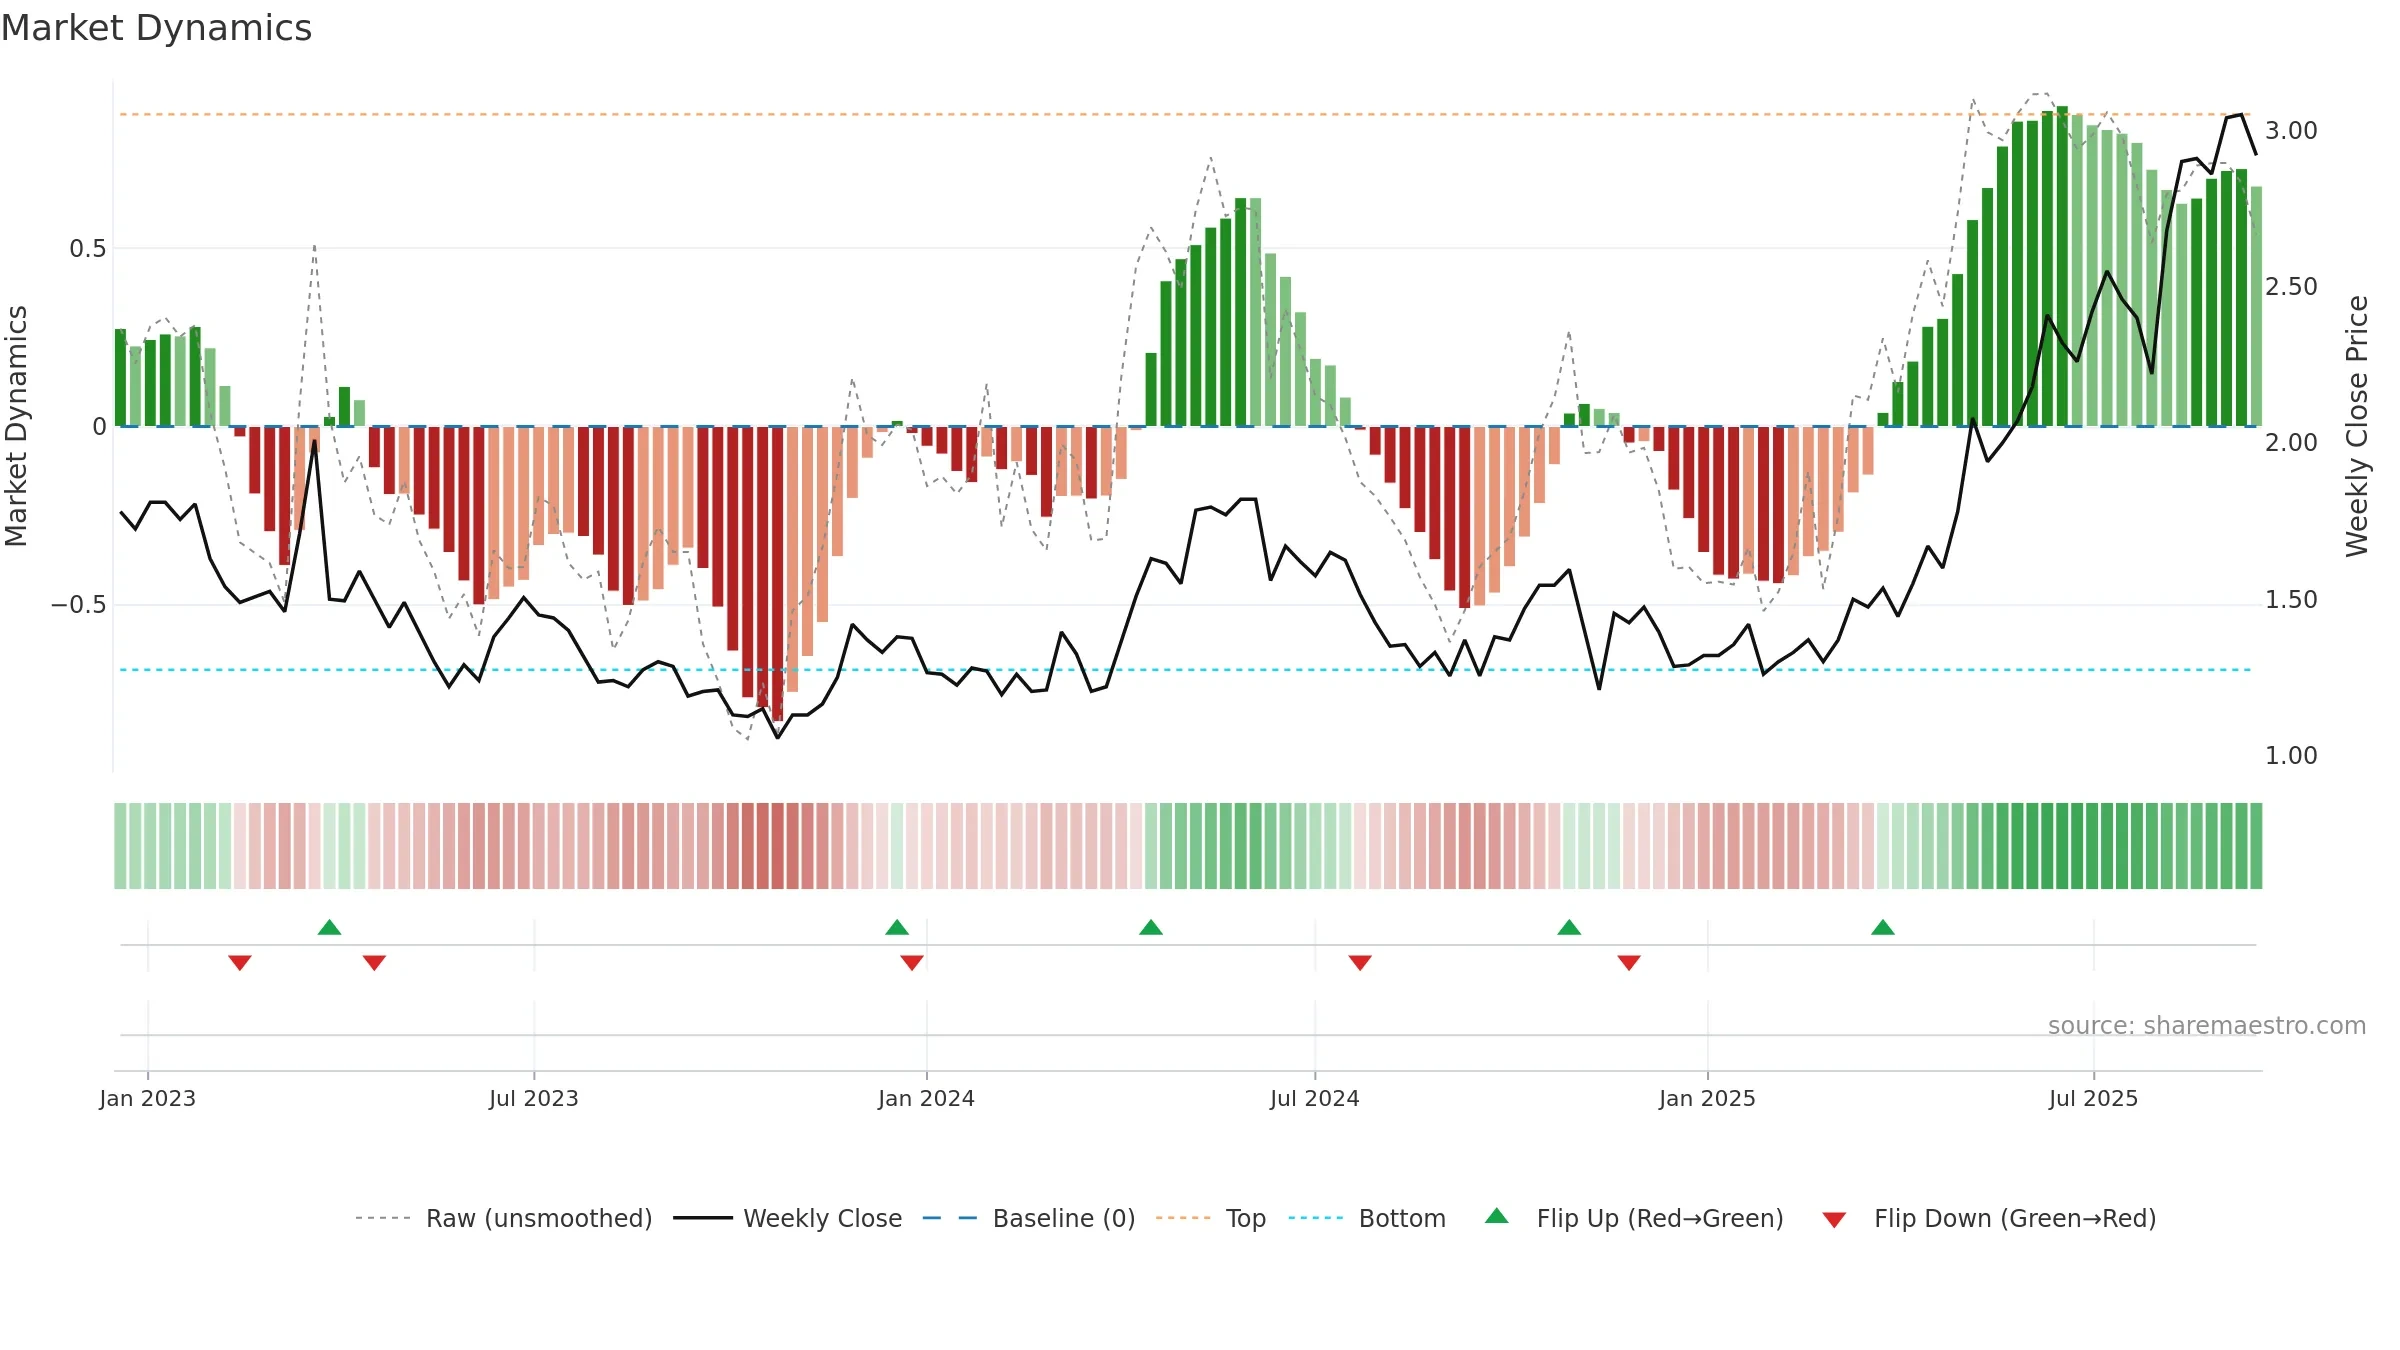The width and height of the screenshot is (2400, 1350).
Task: Select the last green flip-up marker in 2025
Action: [x=1883, y=927]
